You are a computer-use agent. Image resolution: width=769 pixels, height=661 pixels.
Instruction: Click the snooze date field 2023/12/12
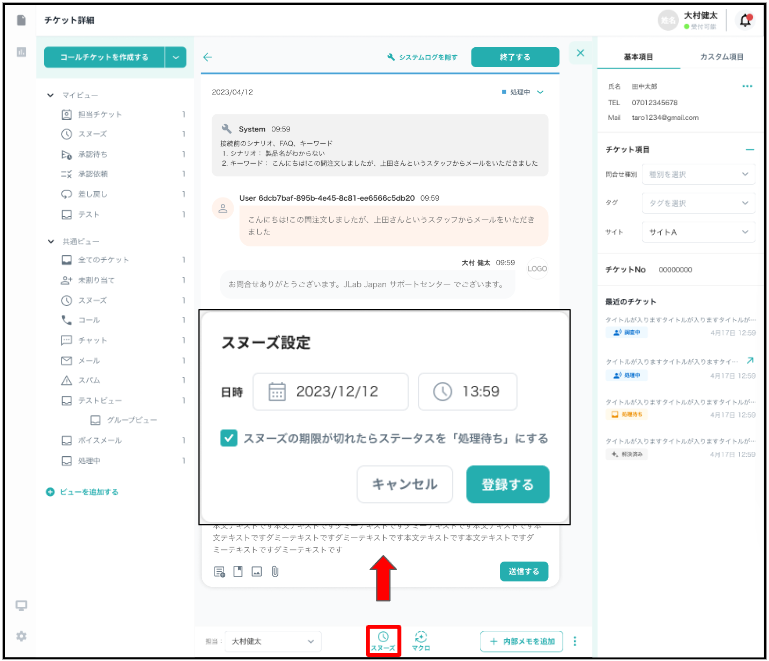click(x=331, y=392)
